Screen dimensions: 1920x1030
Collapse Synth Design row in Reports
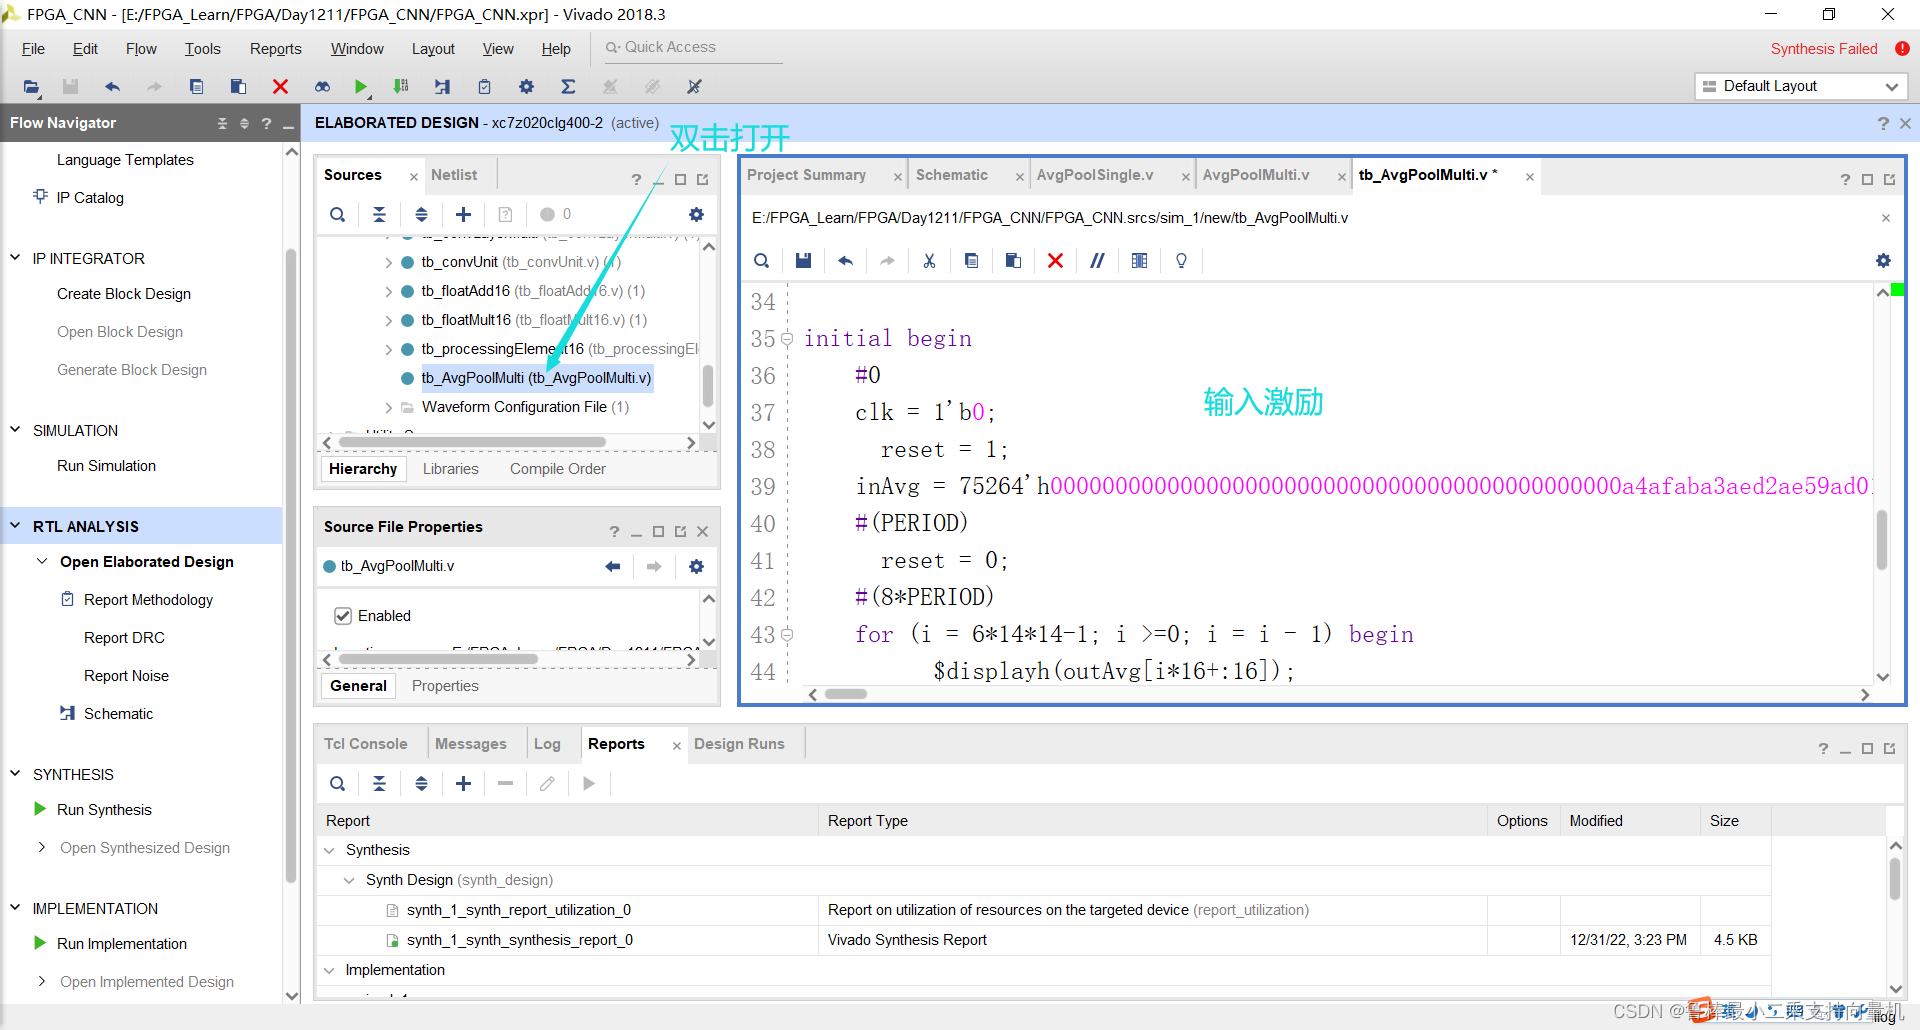pos(349,880)
